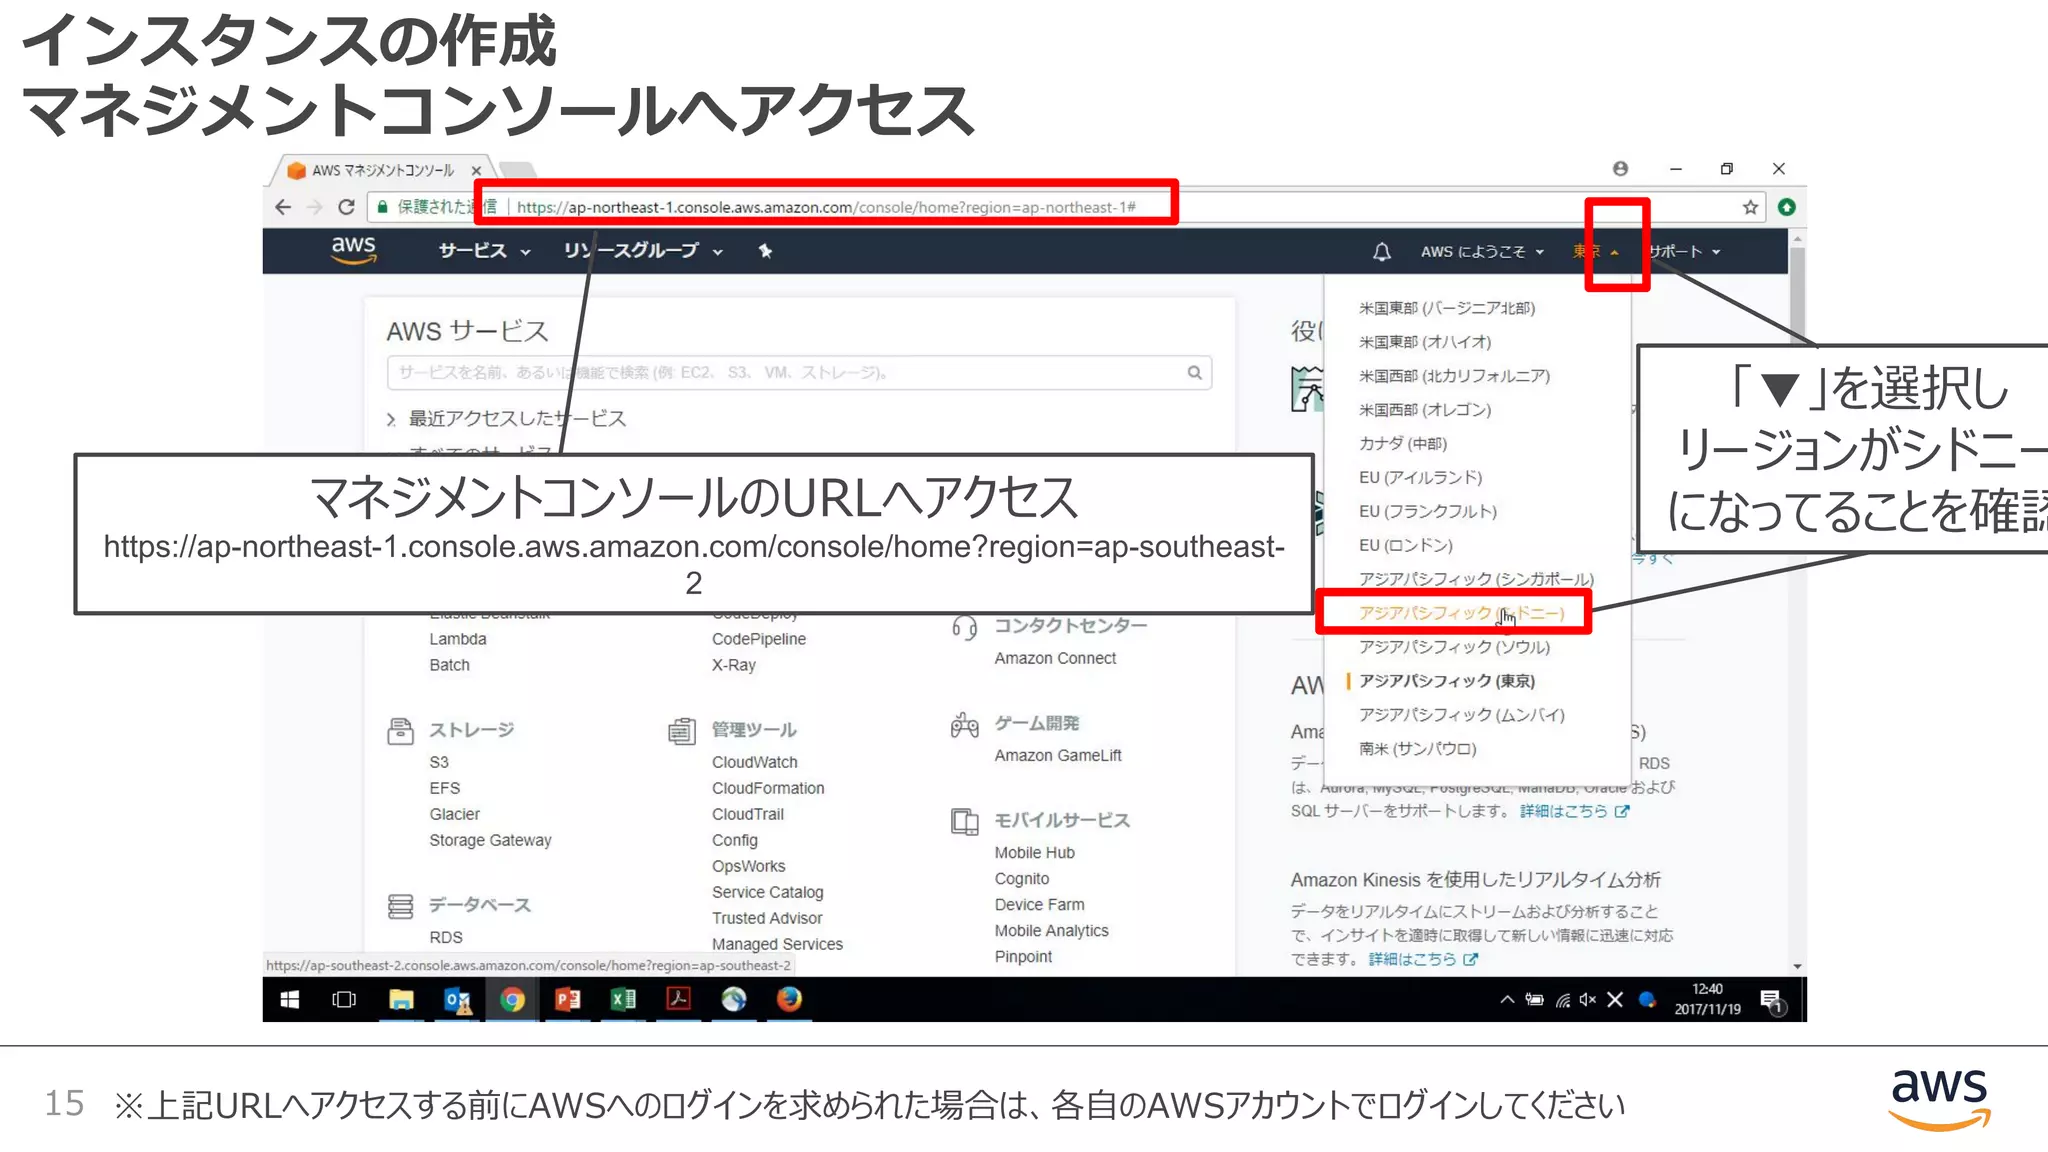Image resolution: width=2048 pixels, height=1152 pixels.
Task: Select region アジアパシフィック (東京)
Action: pos(1447,681)
